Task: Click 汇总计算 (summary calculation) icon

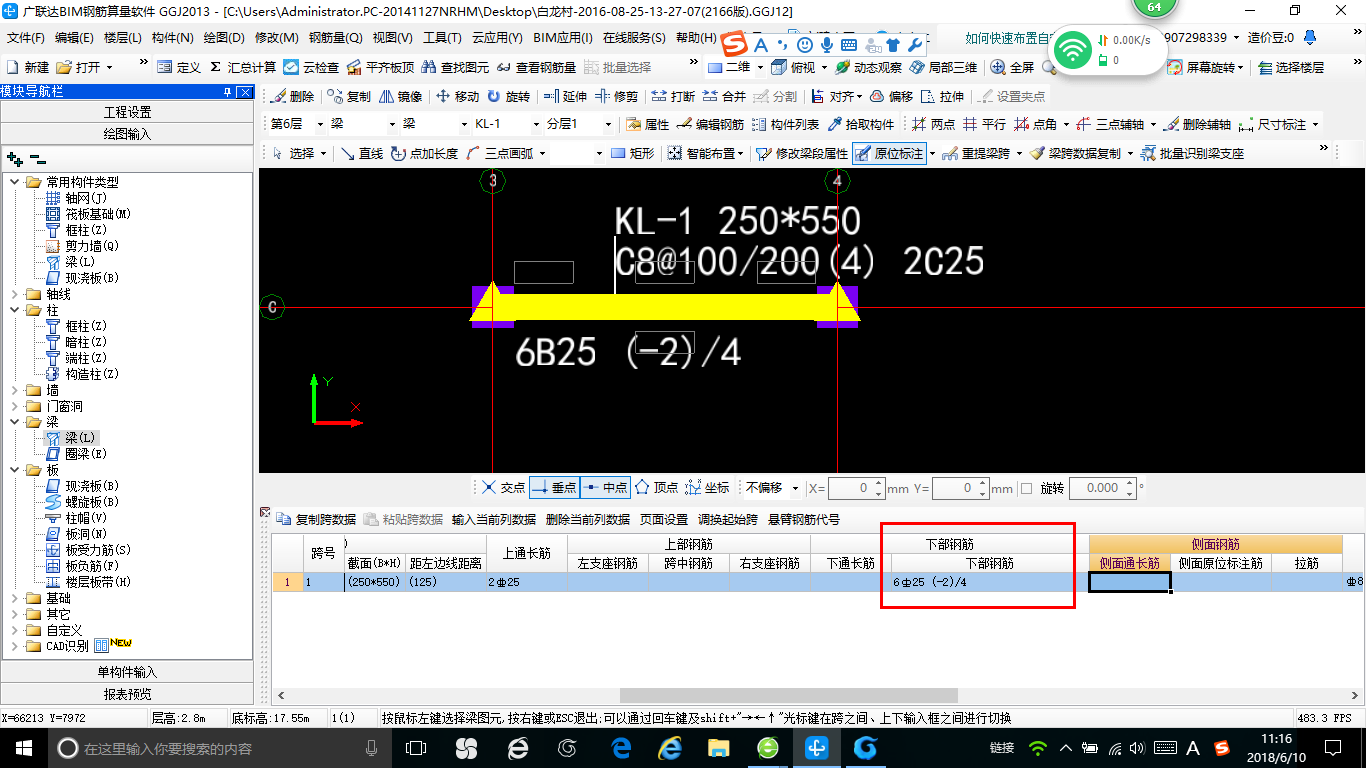Action: click(243, 67)
